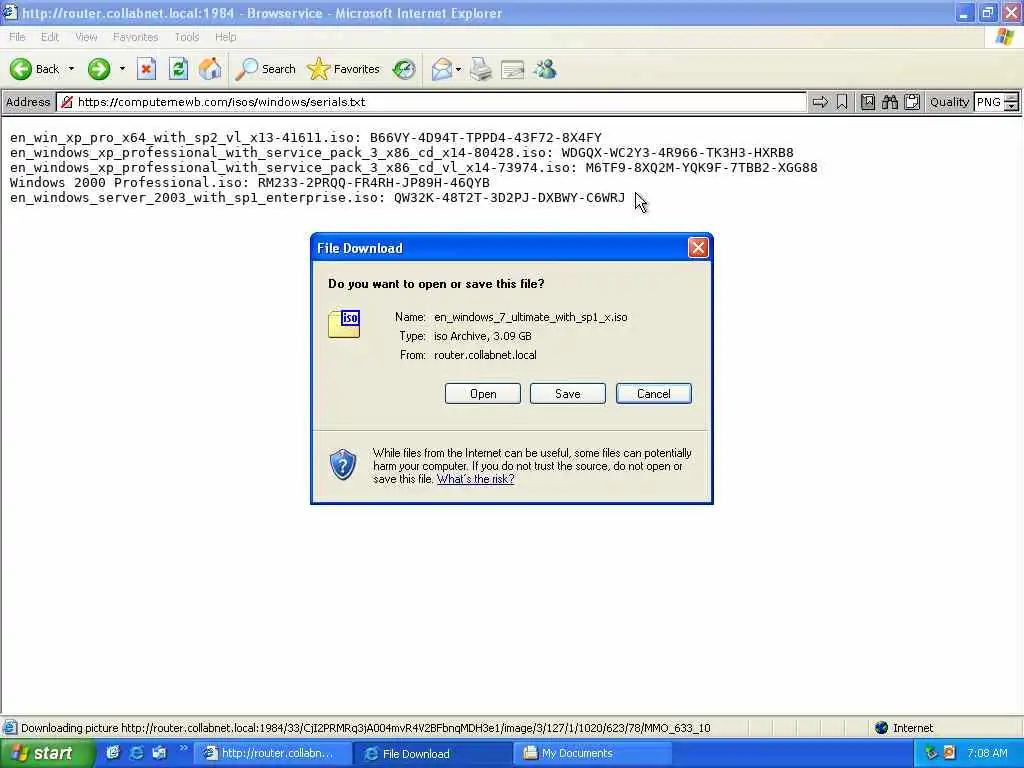Click the iso file icon in the dialog
Viewport: 1024px width, 768px height.
[344, 324]
